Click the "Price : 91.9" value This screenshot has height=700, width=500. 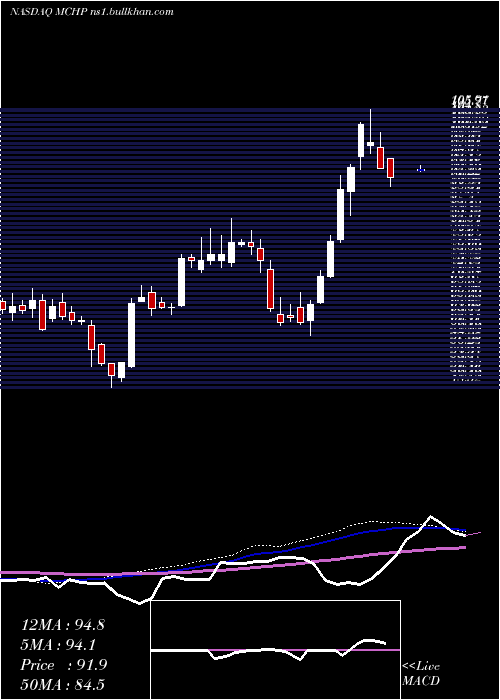click(63, 665)
